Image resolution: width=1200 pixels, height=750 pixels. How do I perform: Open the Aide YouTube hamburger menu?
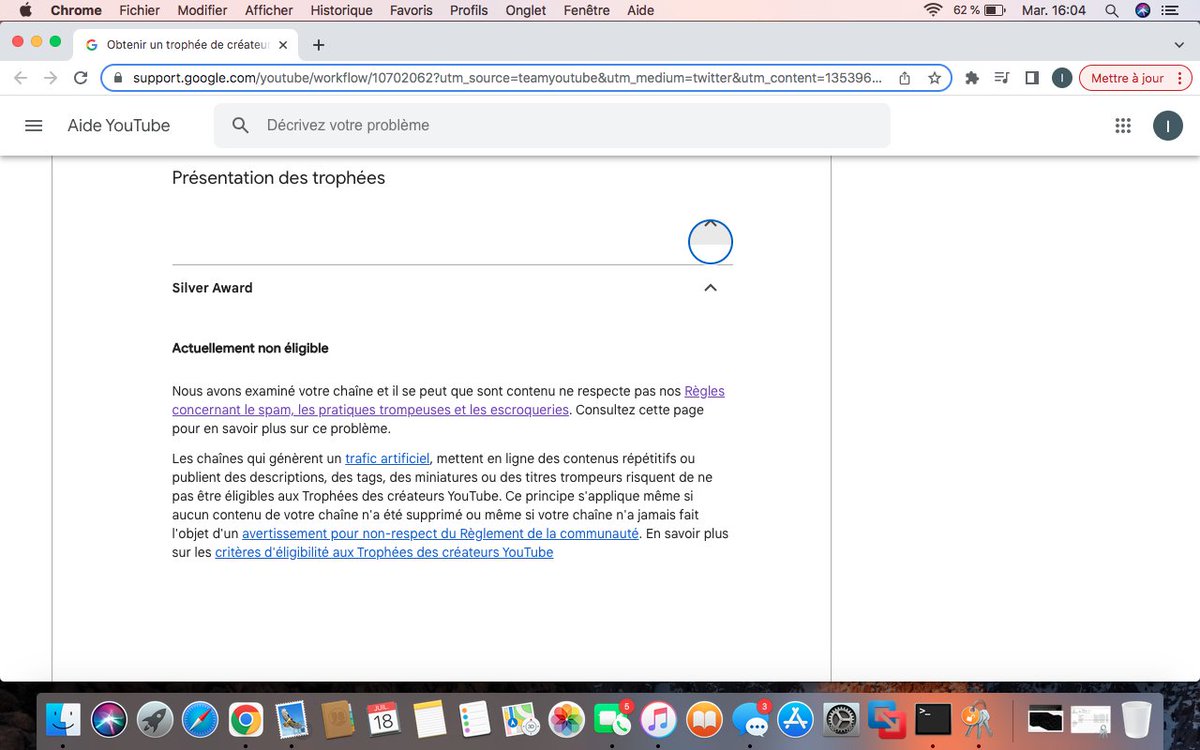point(34,126)
